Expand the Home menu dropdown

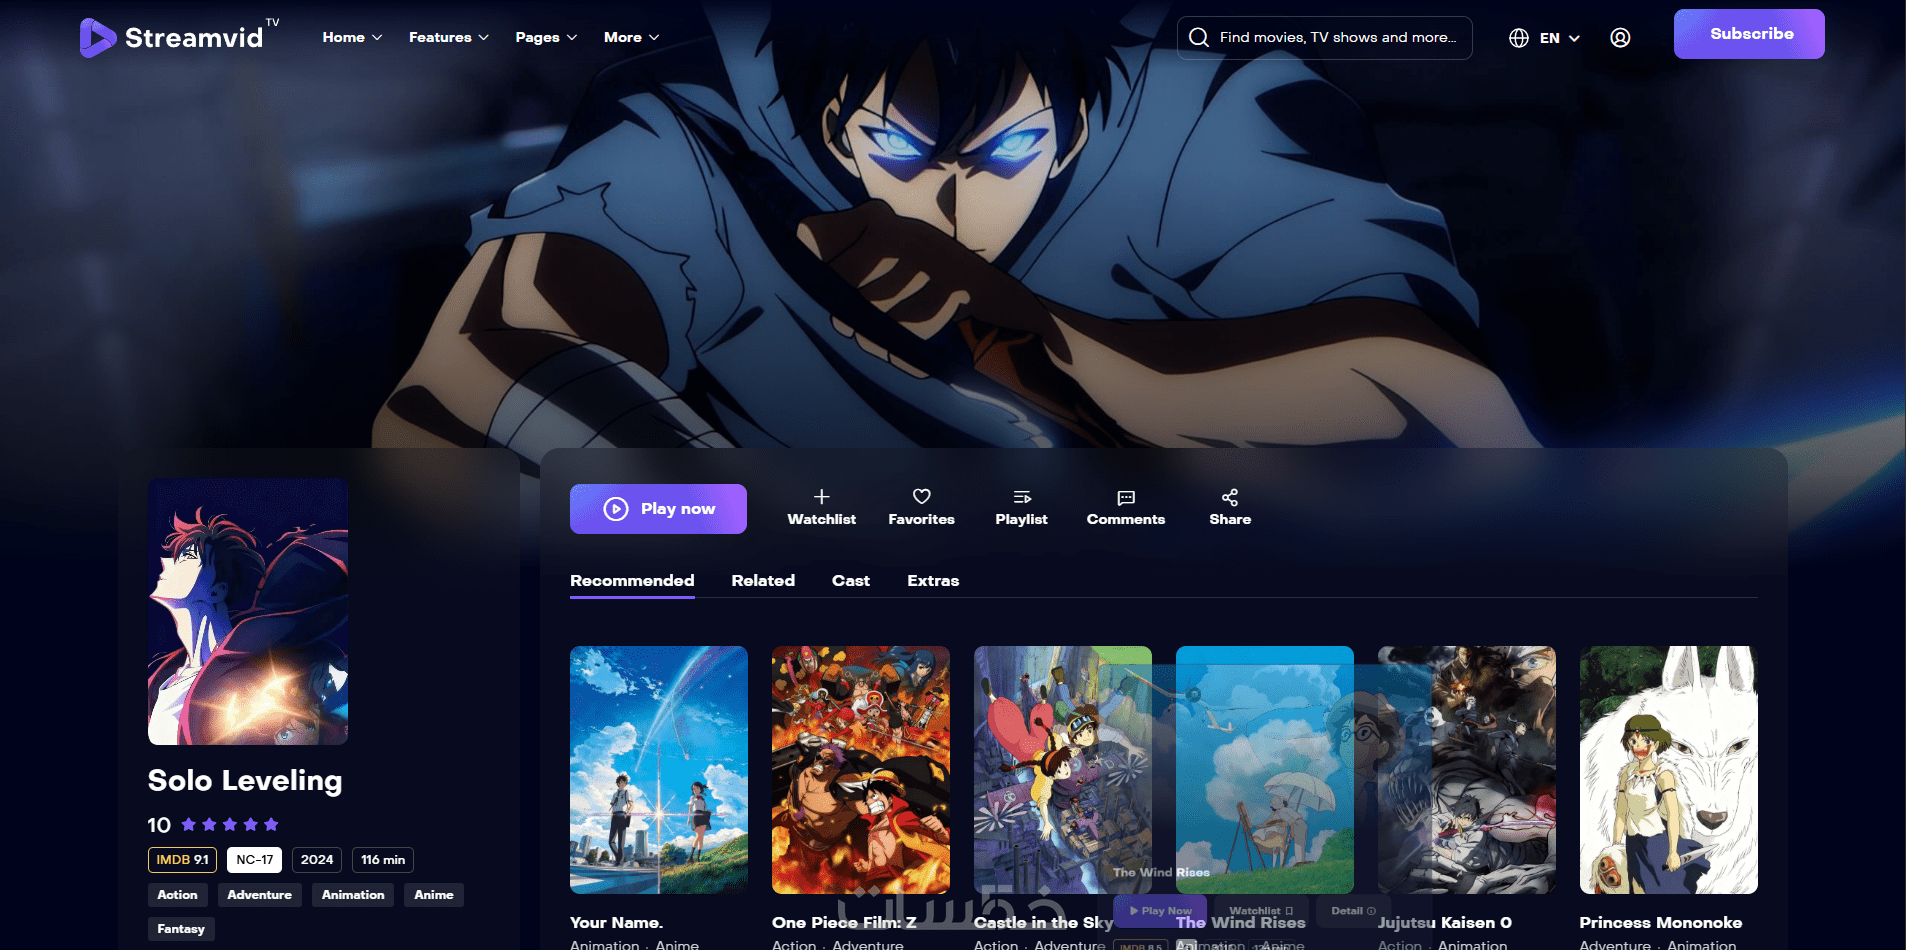(352, 38)
